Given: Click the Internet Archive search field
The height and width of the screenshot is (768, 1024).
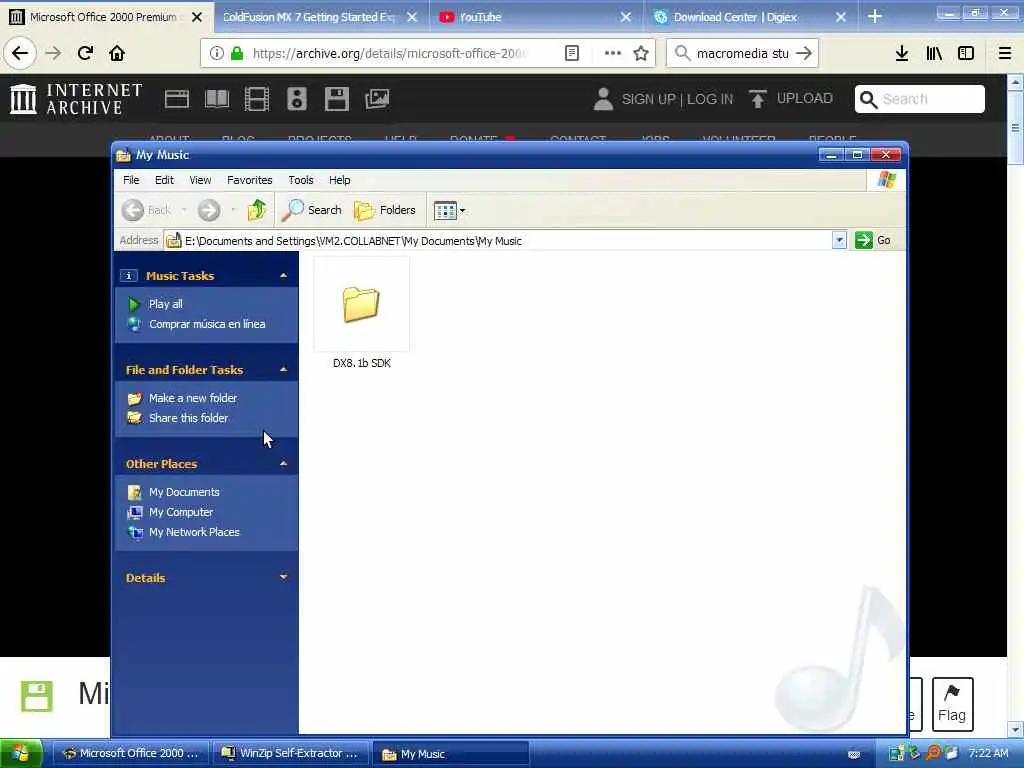Looking at the screenshot, I should coord(920,99).
